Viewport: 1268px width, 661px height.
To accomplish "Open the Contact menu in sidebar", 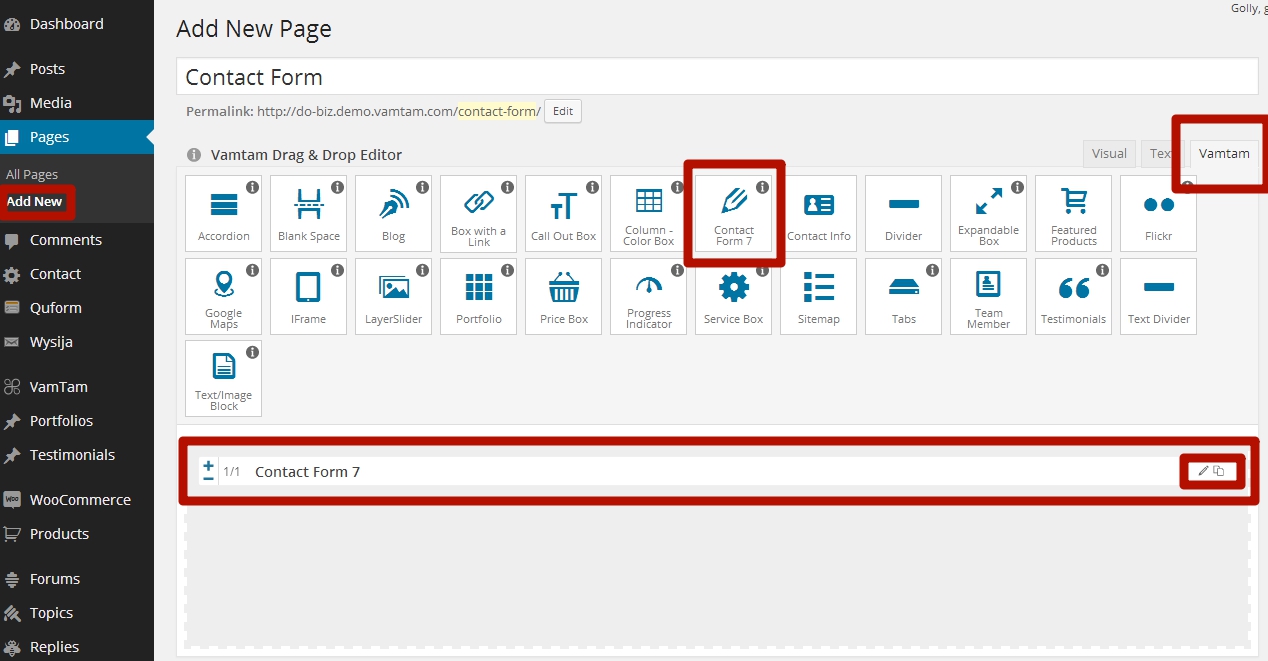I will click(77, 274).
